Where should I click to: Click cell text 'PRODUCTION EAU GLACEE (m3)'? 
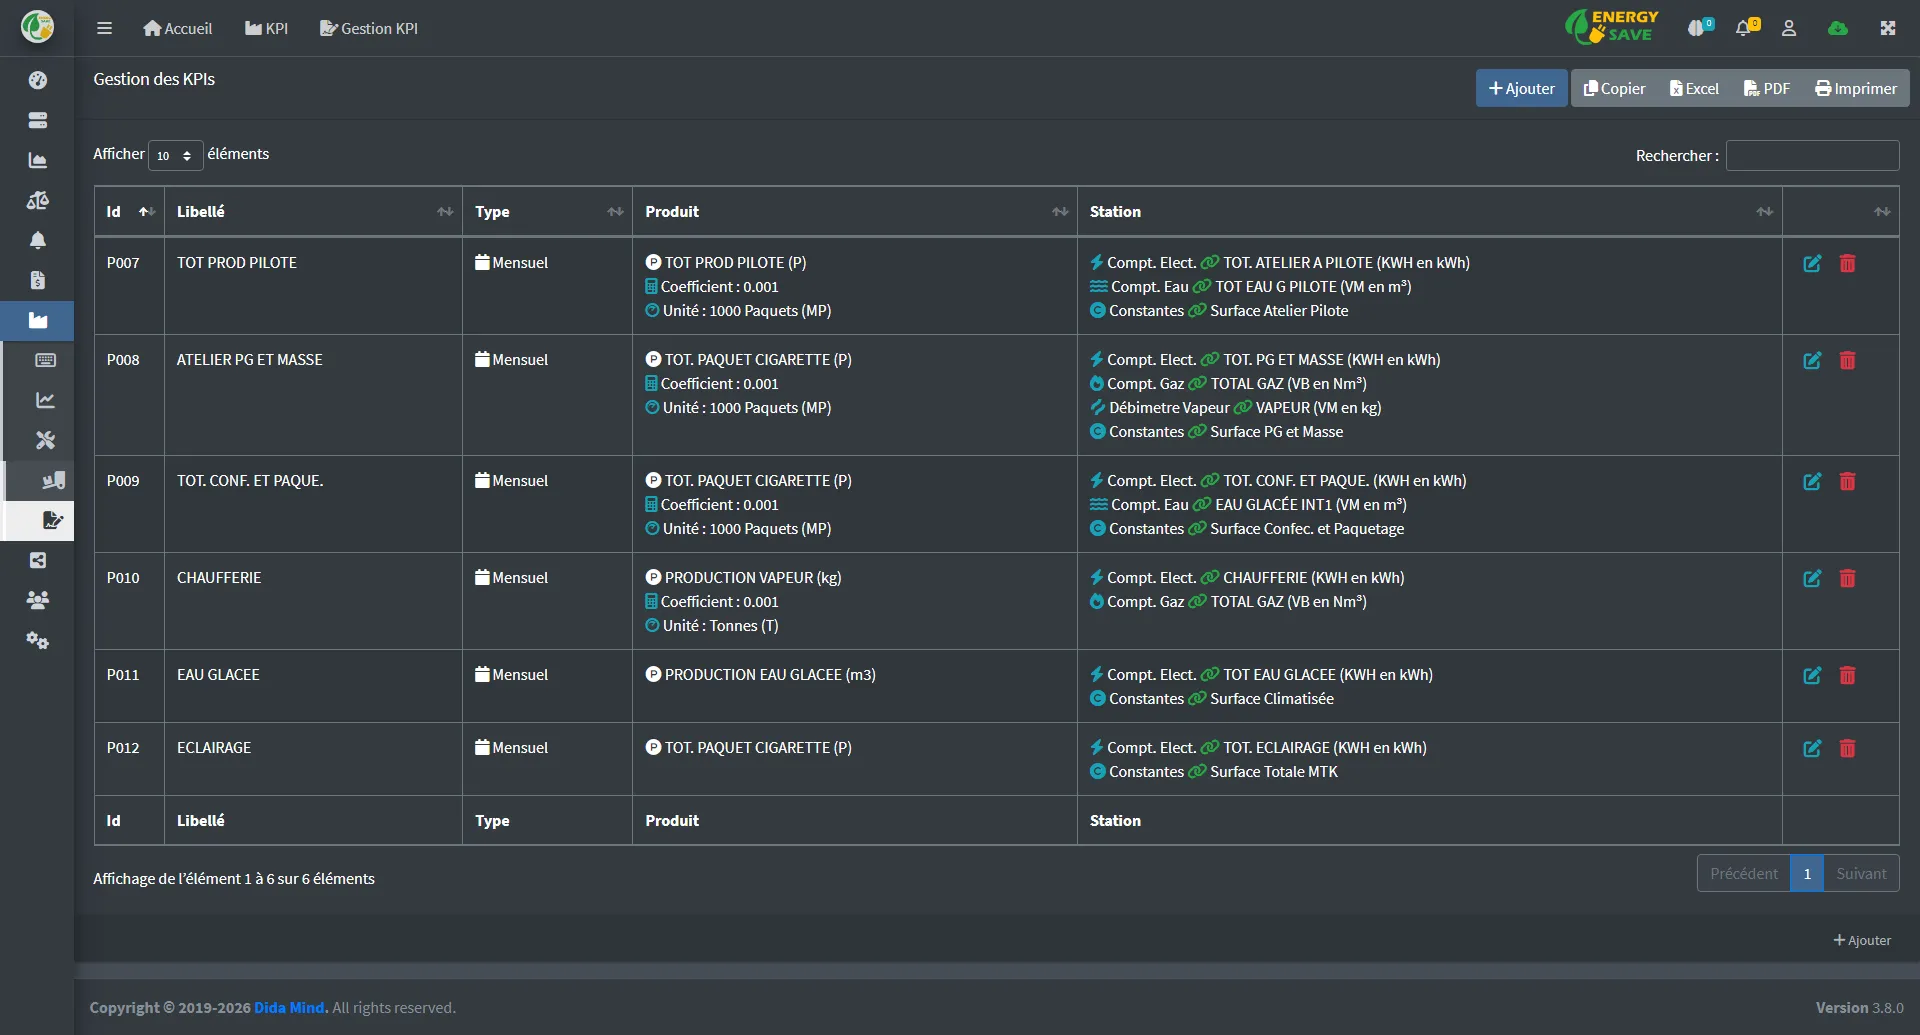770,675
